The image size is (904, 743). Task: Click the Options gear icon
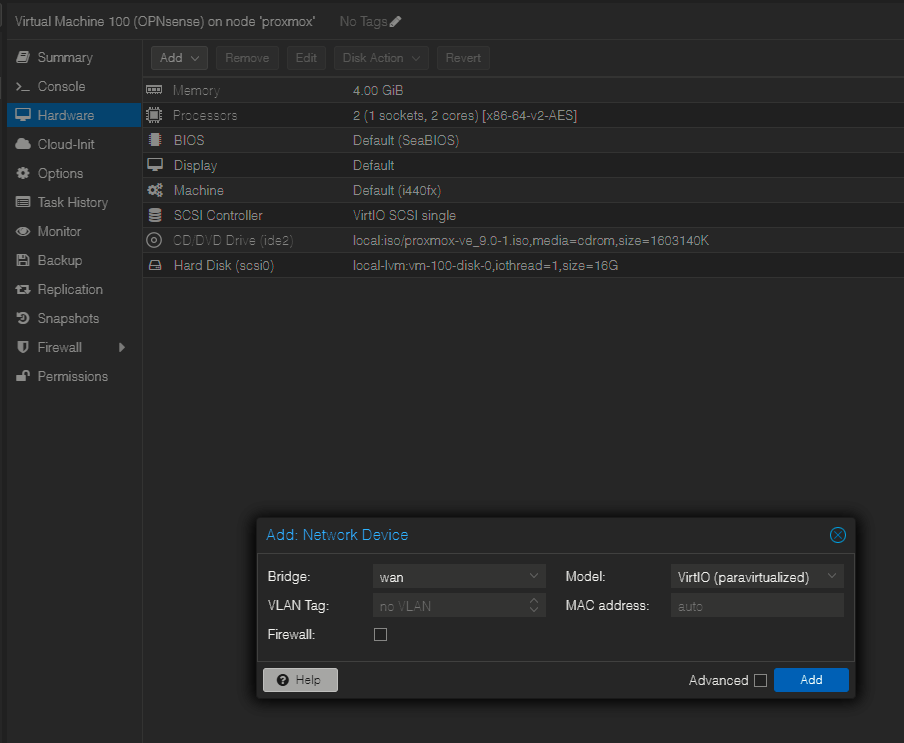[x=23, y=173]
